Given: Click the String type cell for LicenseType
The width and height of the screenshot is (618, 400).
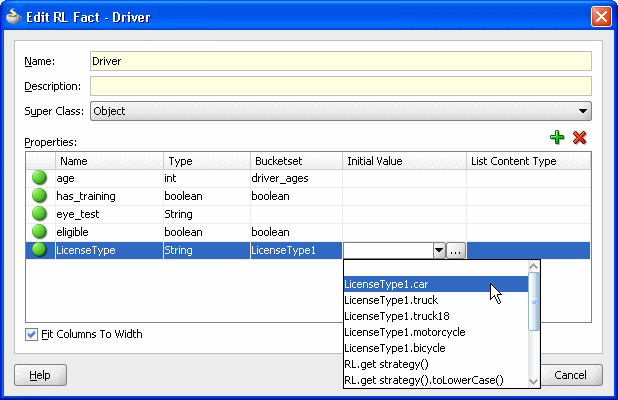Looking at the screenshot, I should click(207, 250).
